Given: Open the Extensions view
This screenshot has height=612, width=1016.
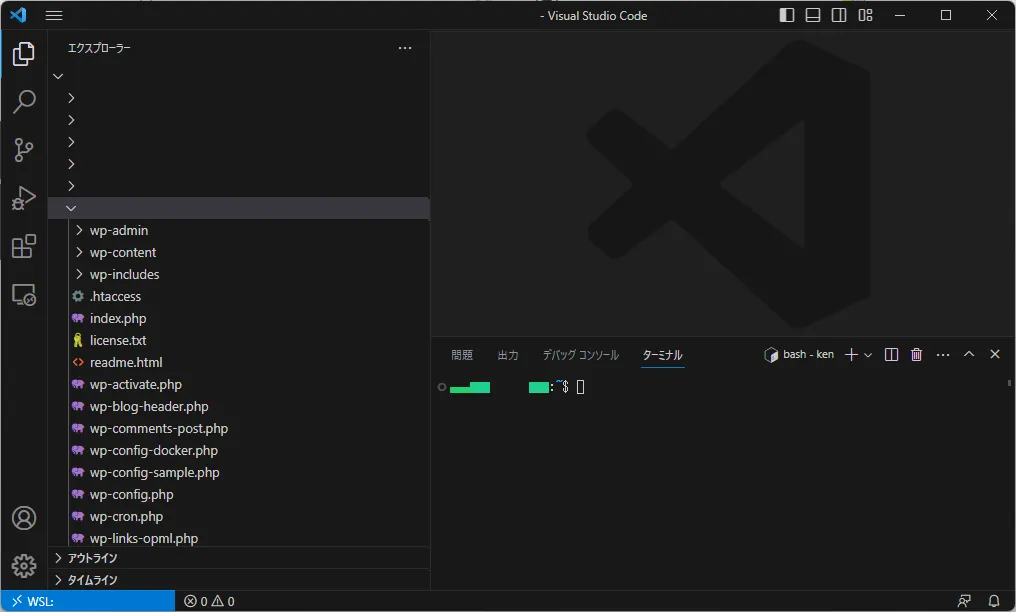Looking at the screenshot, I should tap(24, 246).
